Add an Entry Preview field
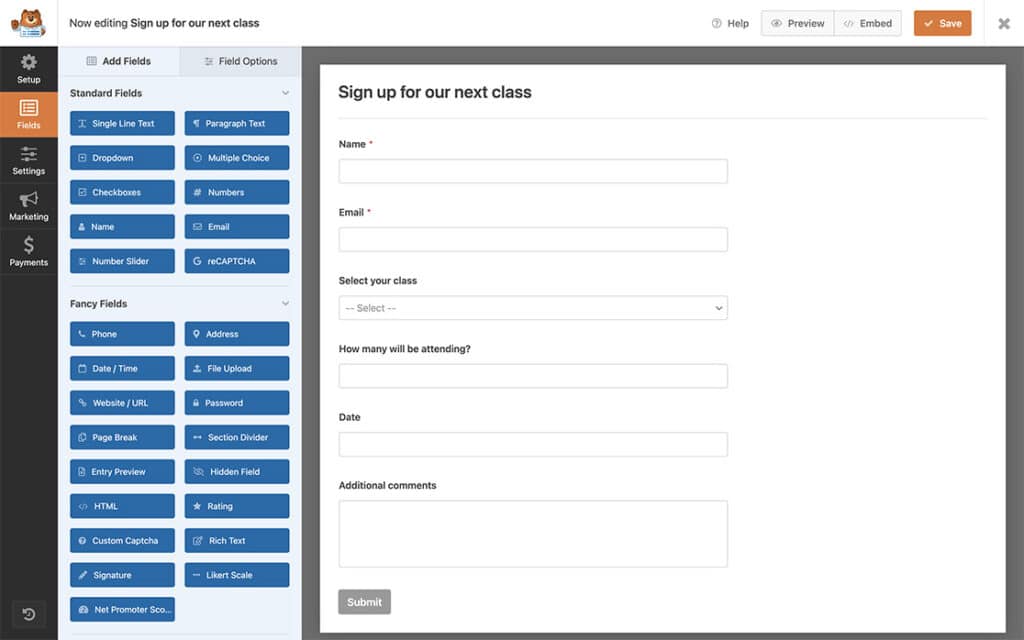This screenshot has height=640, width=1024. [x=122, y=472]
